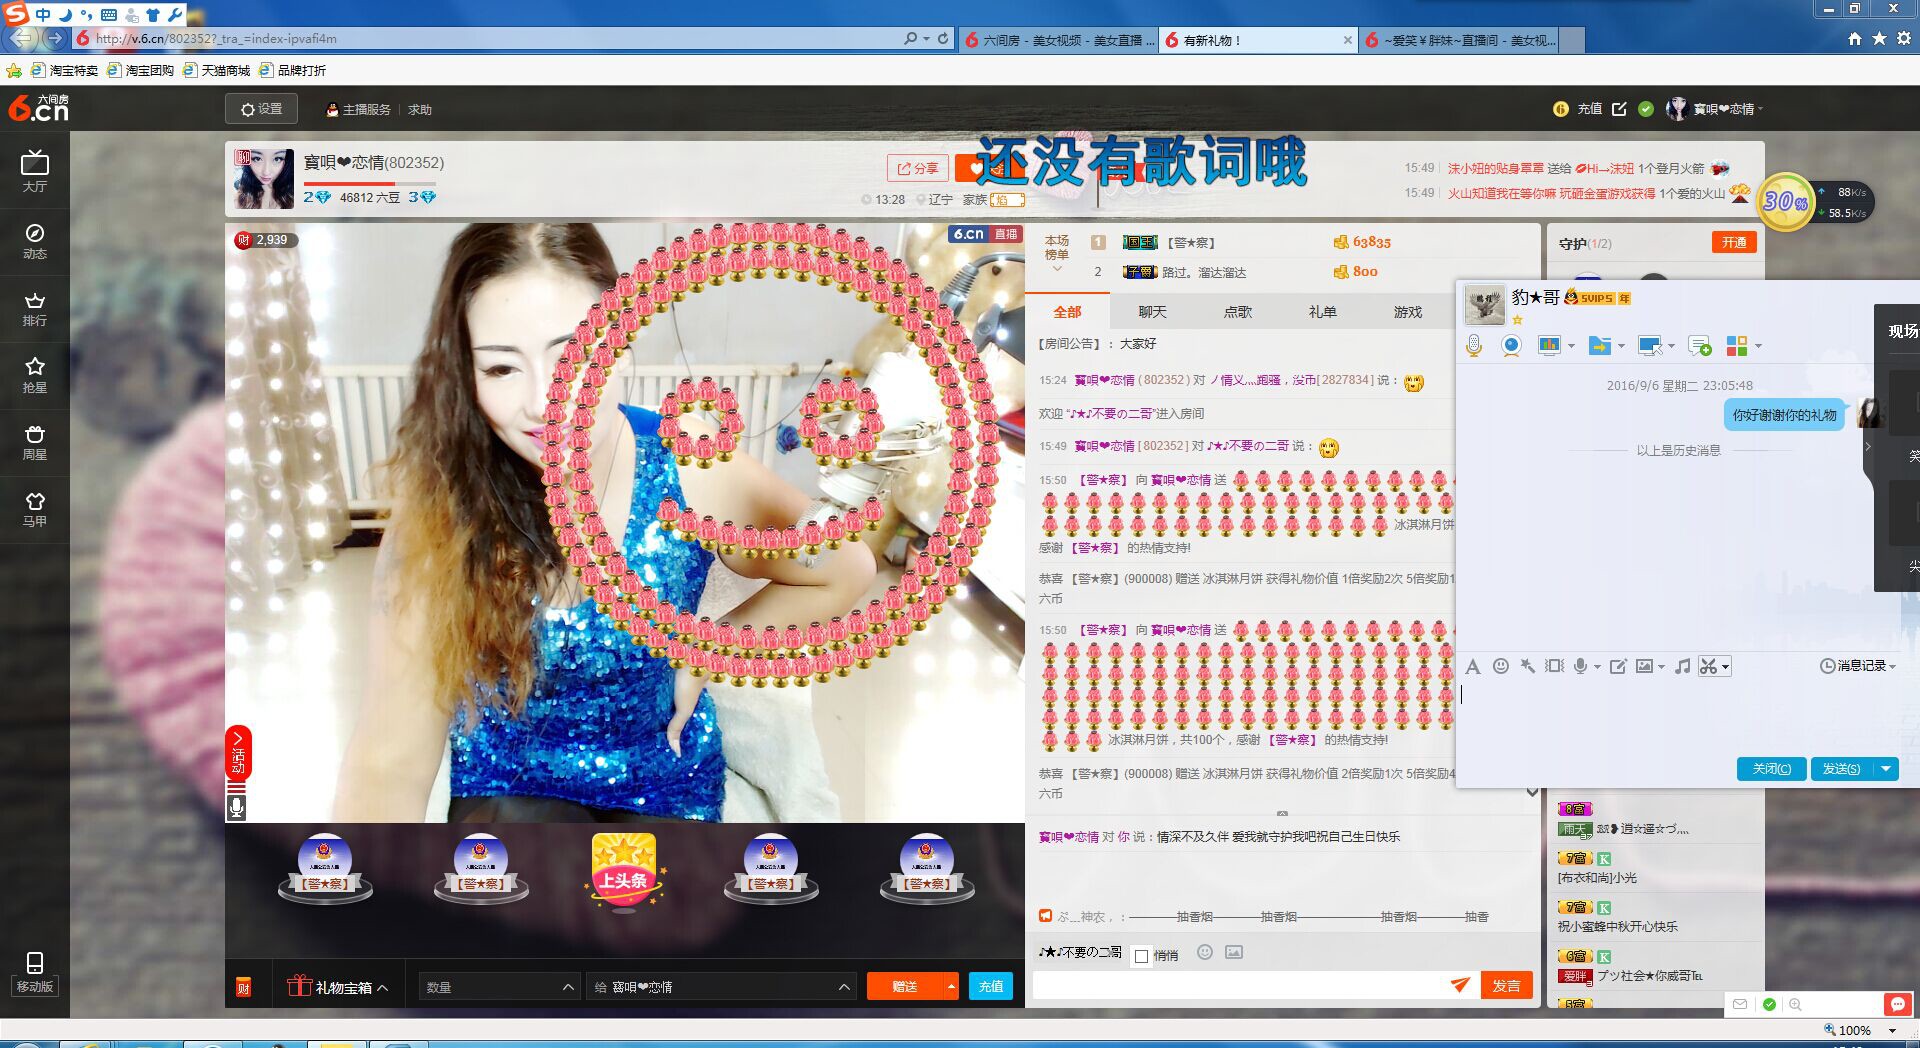The height and width of the screenshot is (1048, 1920).
Task: Open 马甲 in the left sidebar
Action: (35, 509)
